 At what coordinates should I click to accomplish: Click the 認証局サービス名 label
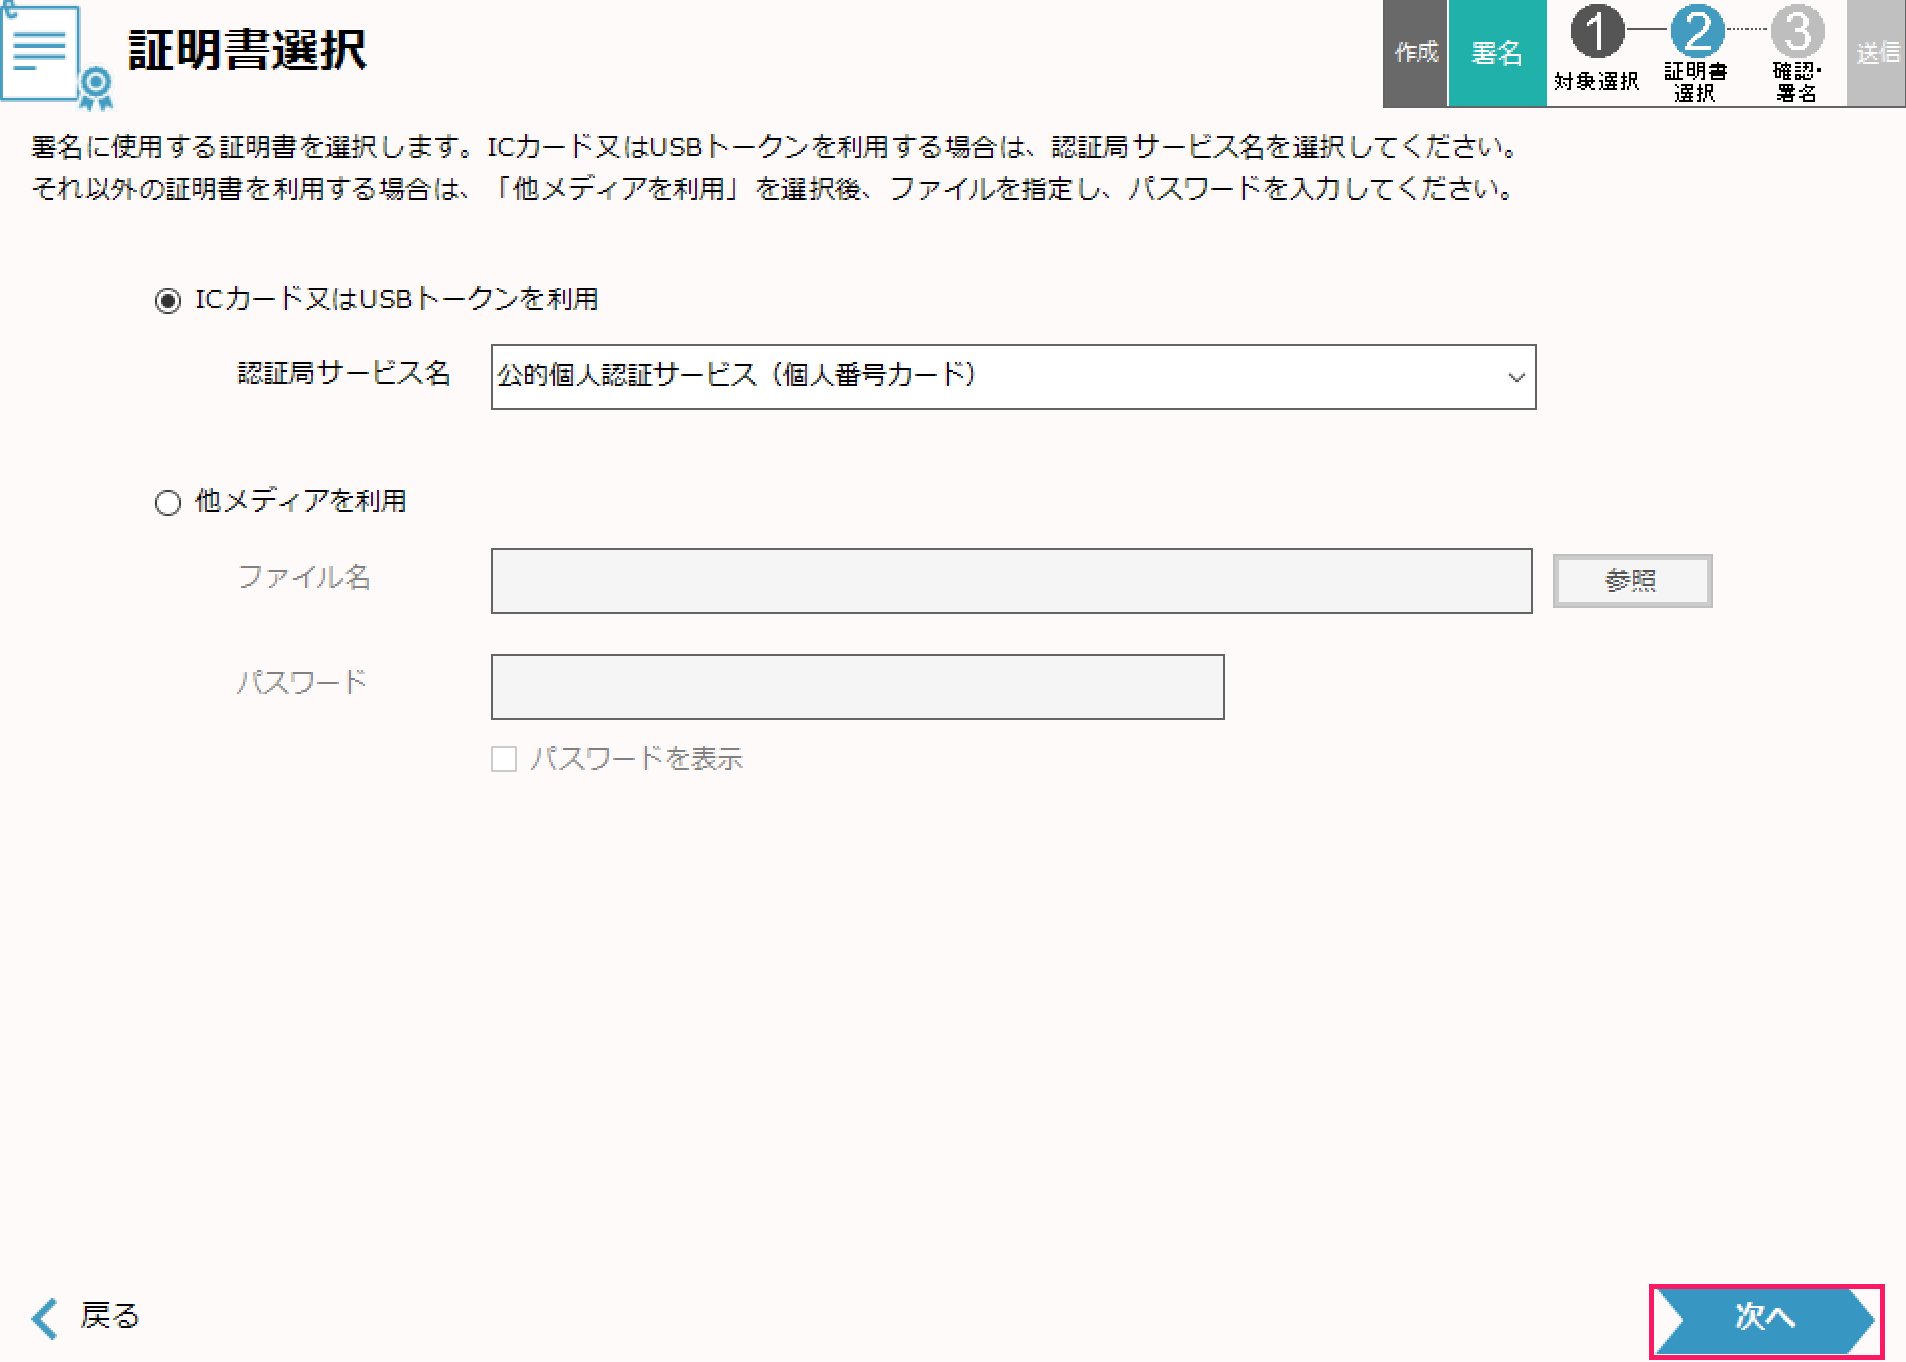(x=344, y=374)
